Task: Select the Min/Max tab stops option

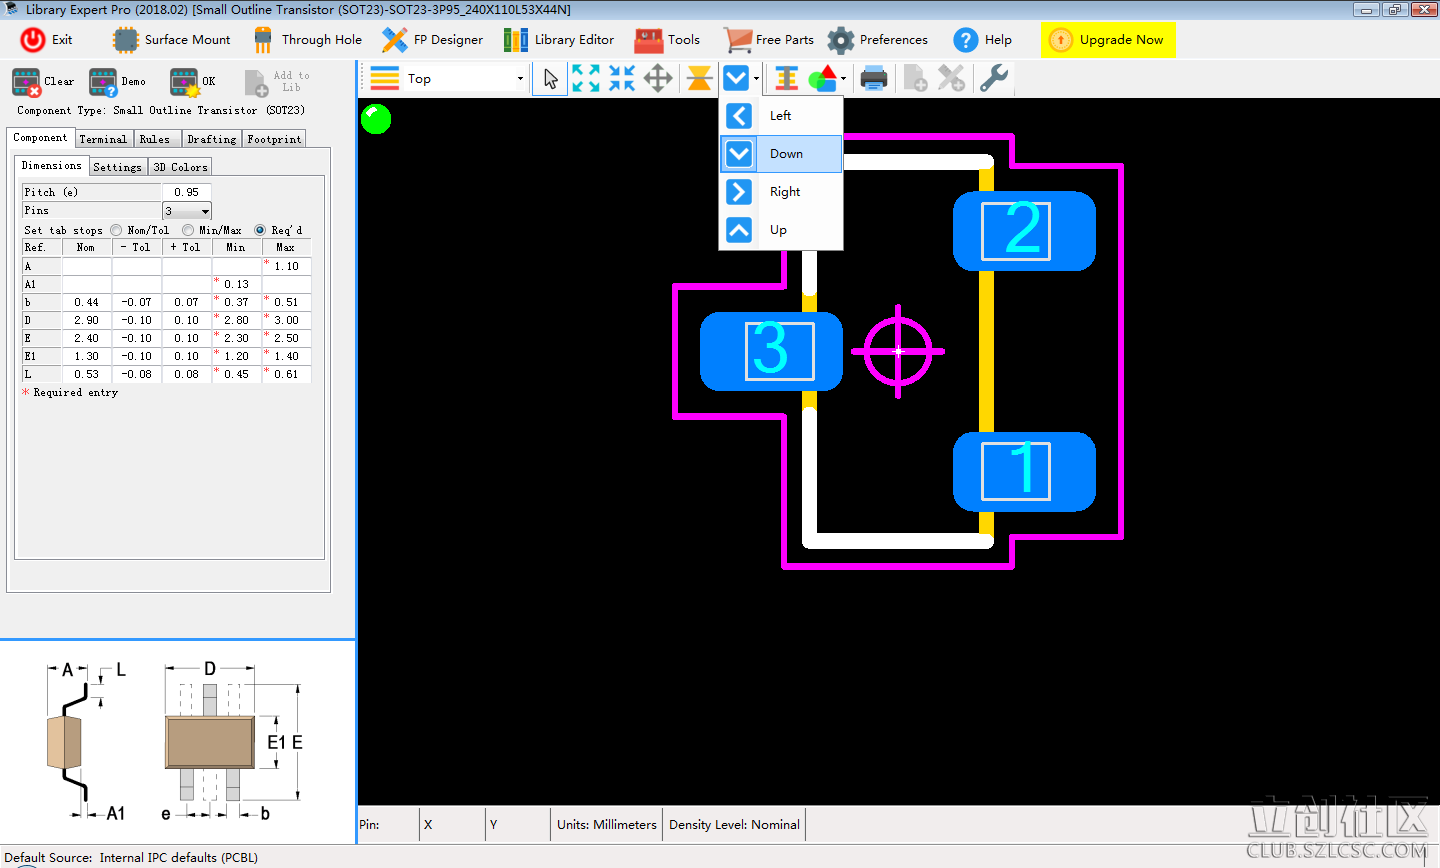Action: 188,230
